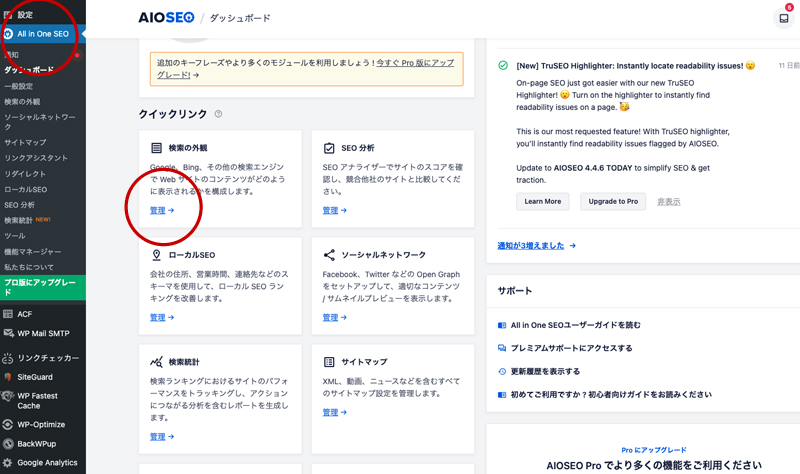The image size is (800, 474).
Task: Click the ローカルSEO map pin icon
Action: pos(156,255)
